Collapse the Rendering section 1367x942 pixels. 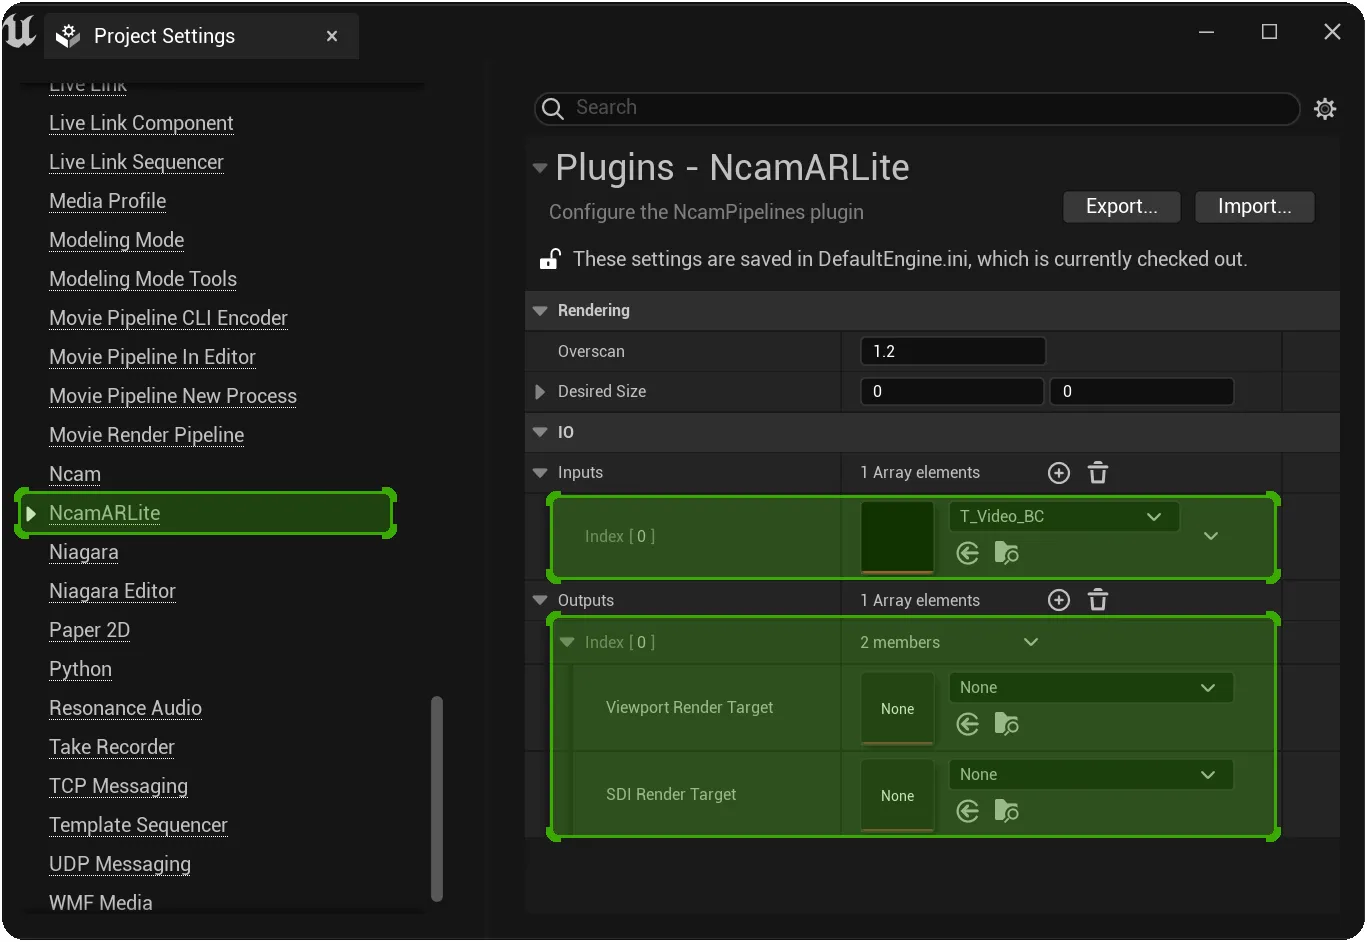(540, 311)
